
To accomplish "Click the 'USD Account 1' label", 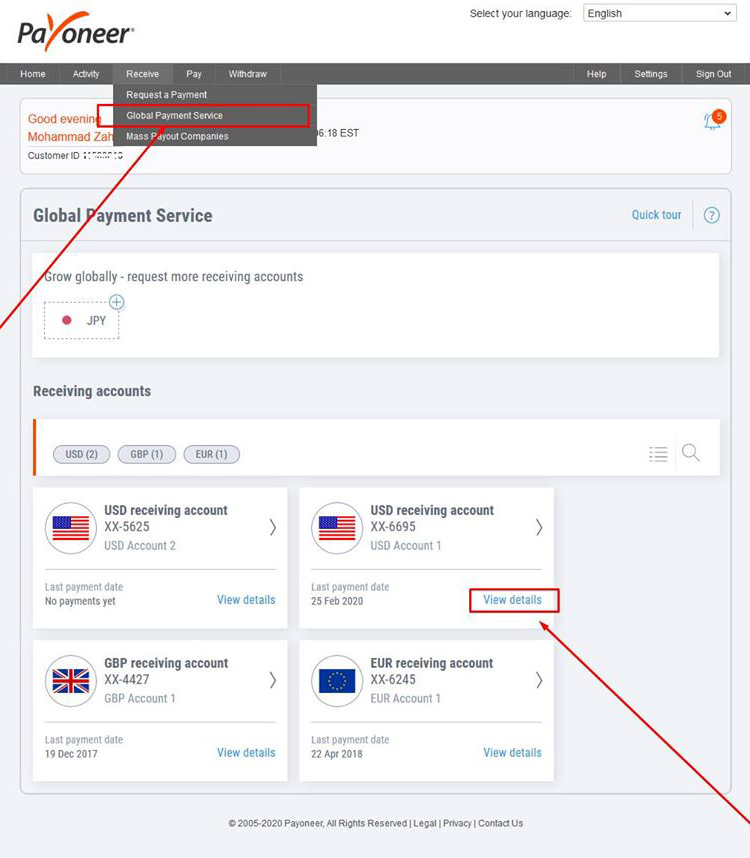I will pos(406,546).
